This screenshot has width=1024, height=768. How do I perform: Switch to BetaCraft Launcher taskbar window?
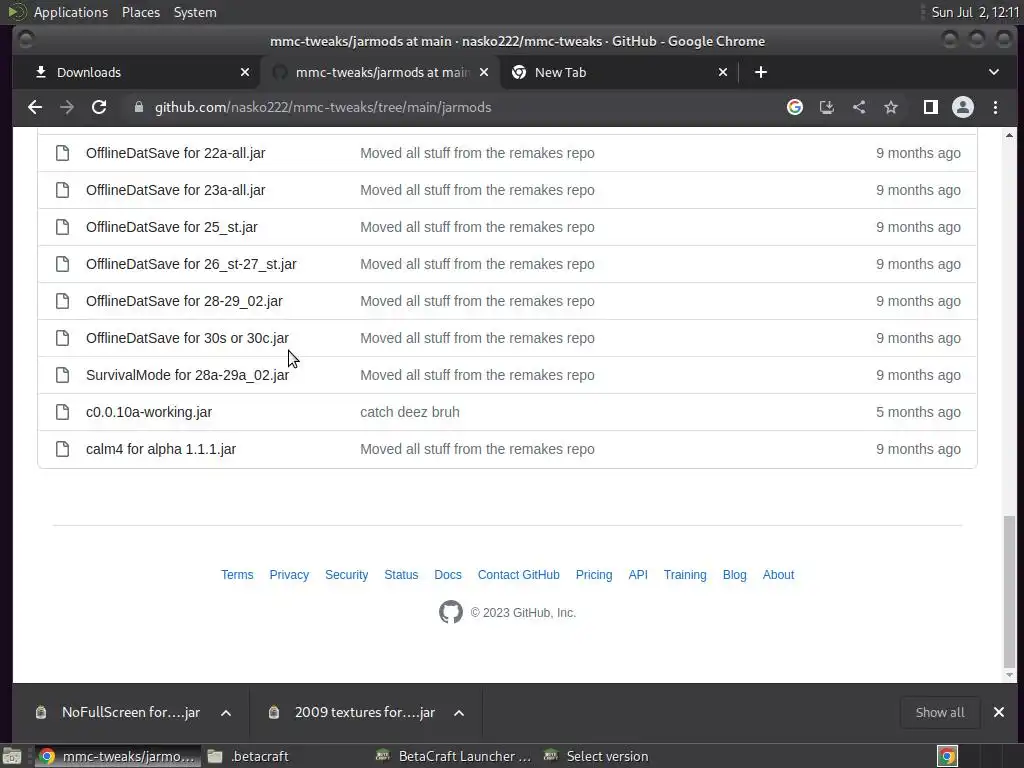click(455, 756)
